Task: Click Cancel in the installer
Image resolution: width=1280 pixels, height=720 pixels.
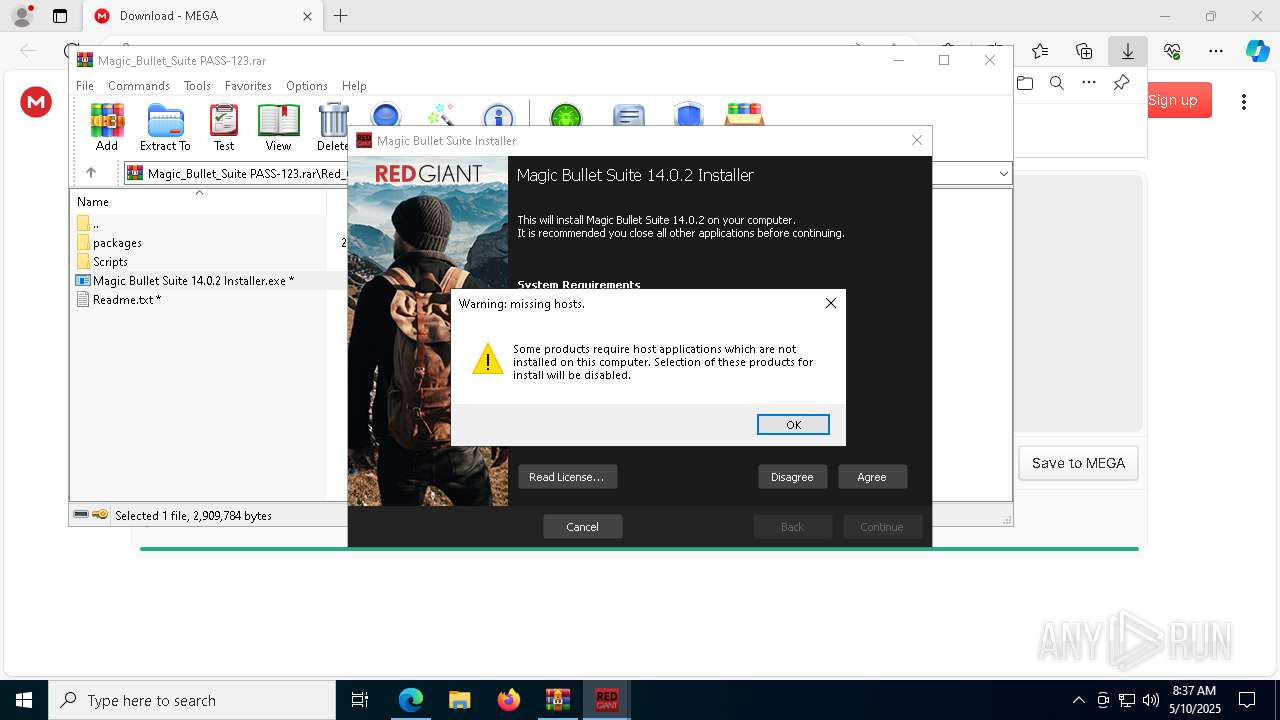Action: (x=582, y=527)
